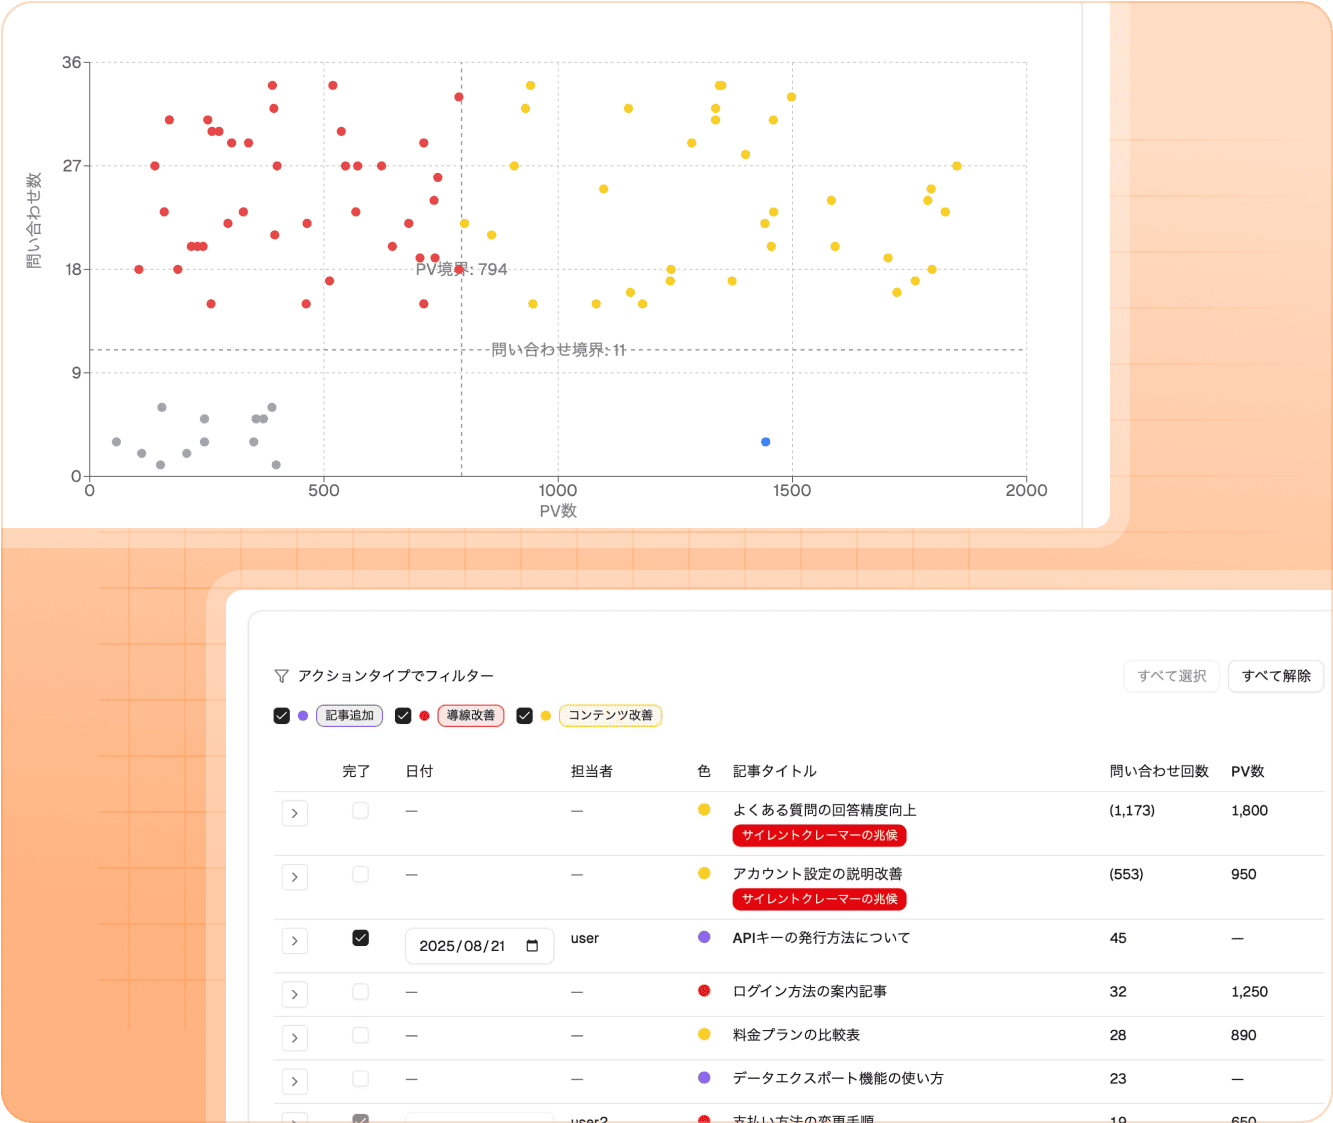Click article title データエクスポート機能の使い方
1333x1123 pixels.
(838, 1079)
